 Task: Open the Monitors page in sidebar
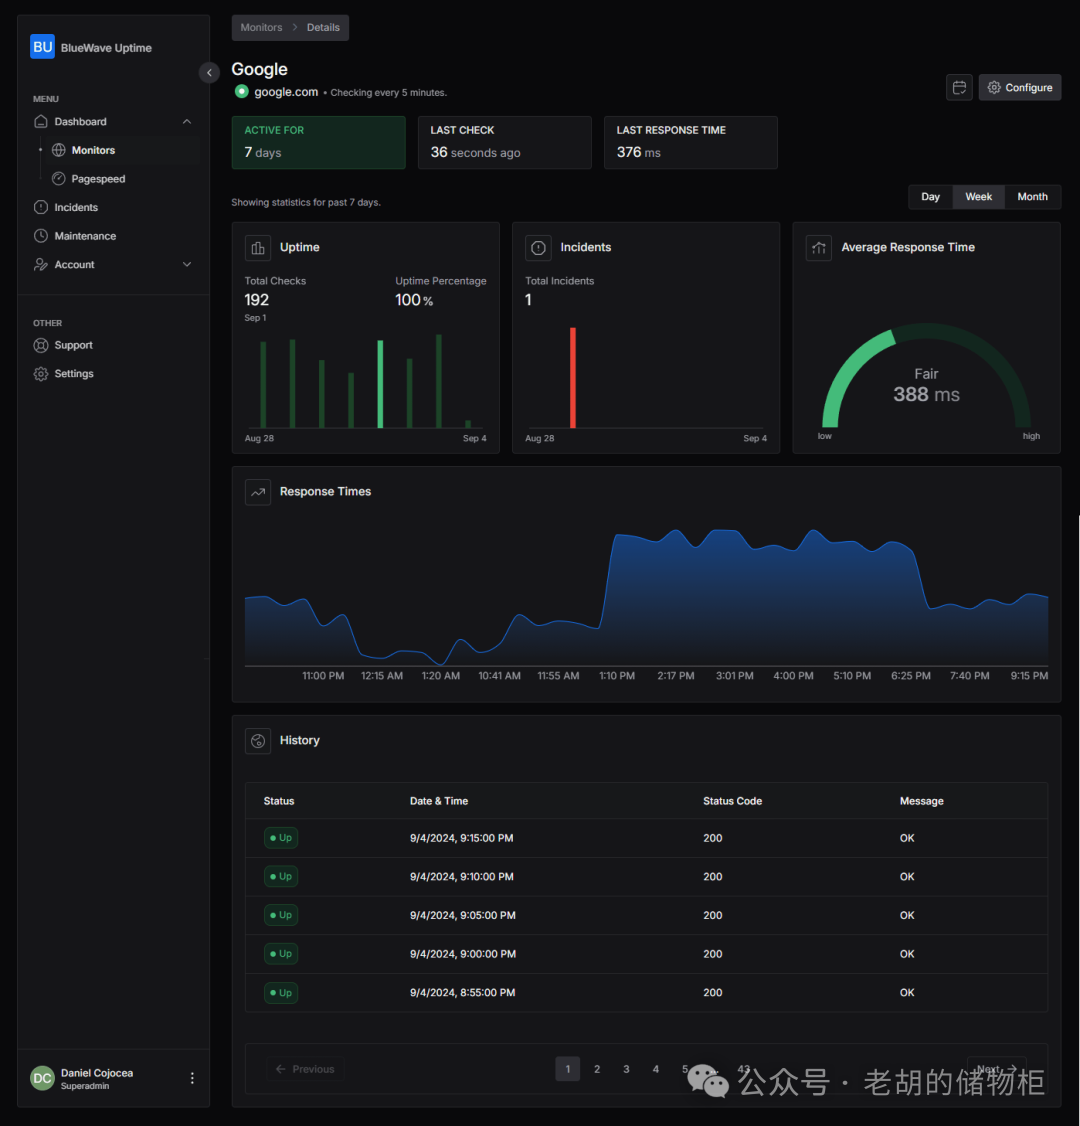(x=93, y=150)
